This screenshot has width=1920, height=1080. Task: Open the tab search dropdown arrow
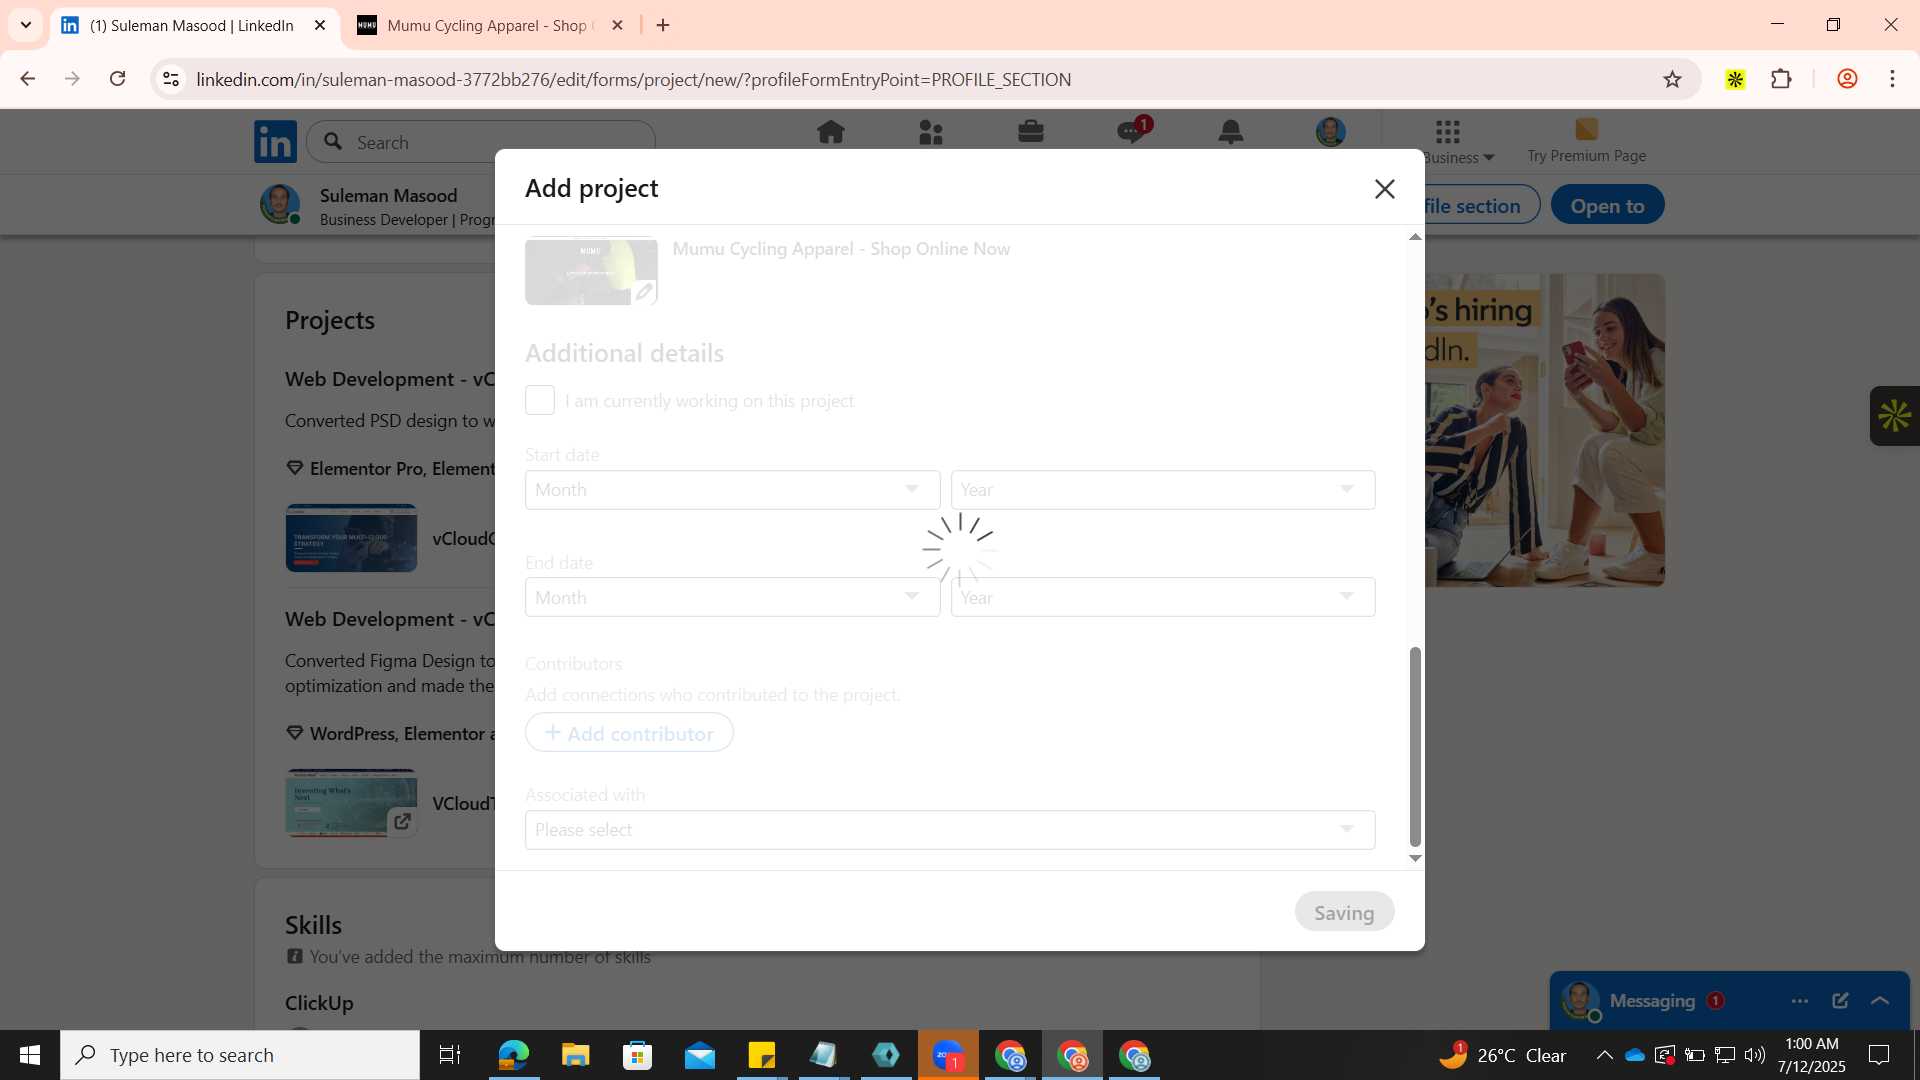tap(26, 25)
